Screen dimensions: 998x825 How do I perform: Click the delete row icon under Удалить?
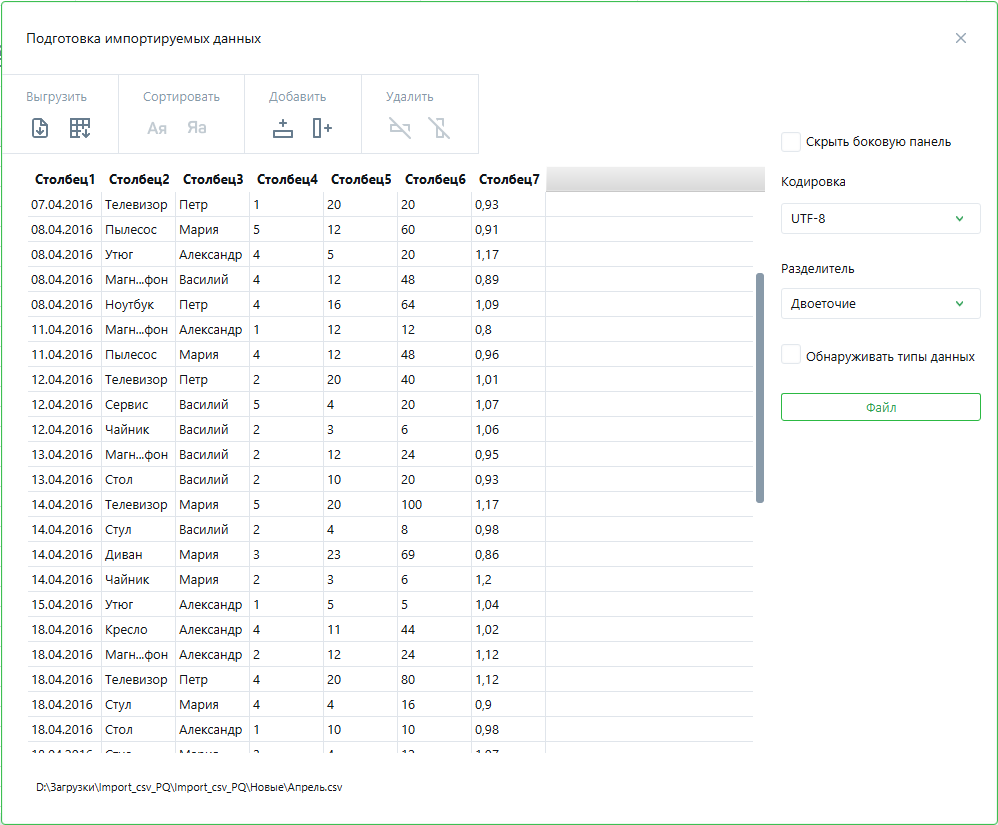pos(400,128)
